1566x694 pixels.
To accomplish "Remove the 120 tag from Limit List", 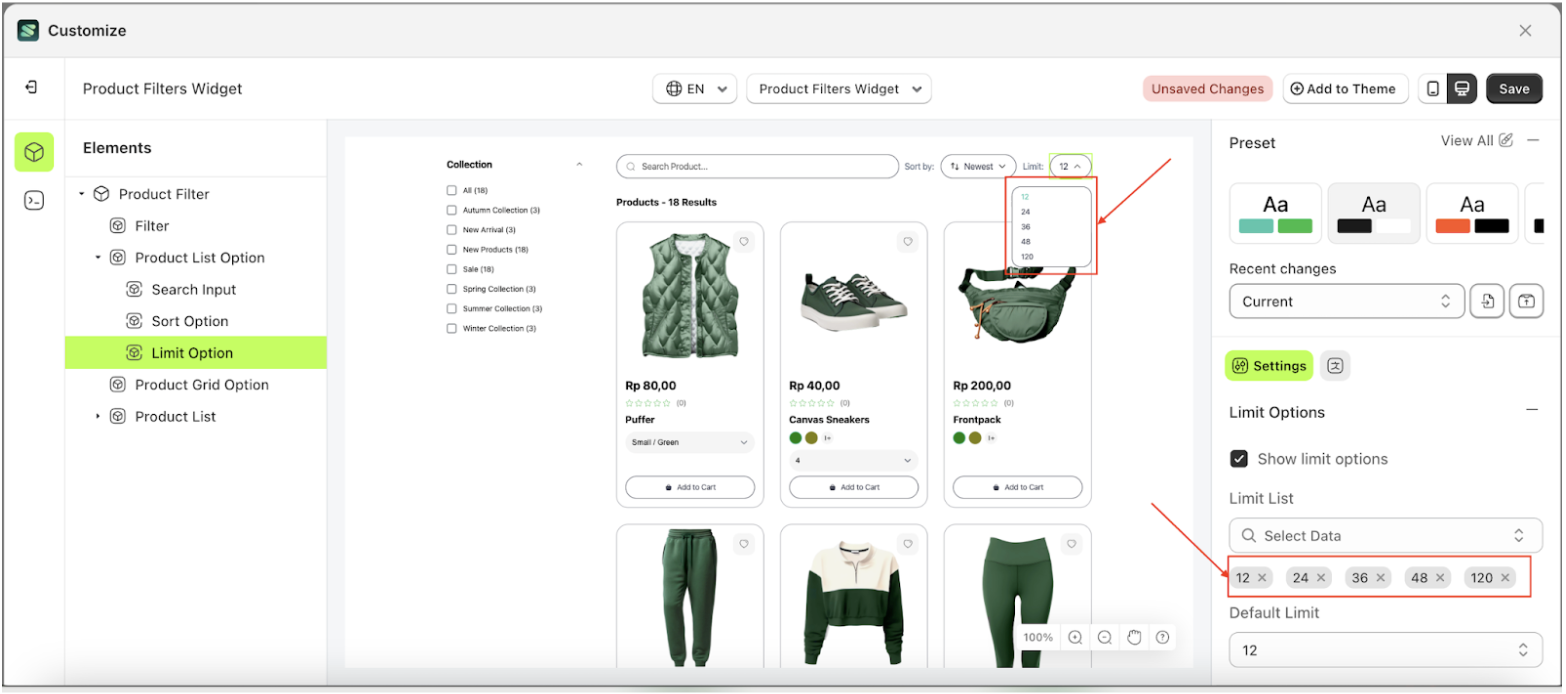I will pyautogui.click(x=1505, y=578).
